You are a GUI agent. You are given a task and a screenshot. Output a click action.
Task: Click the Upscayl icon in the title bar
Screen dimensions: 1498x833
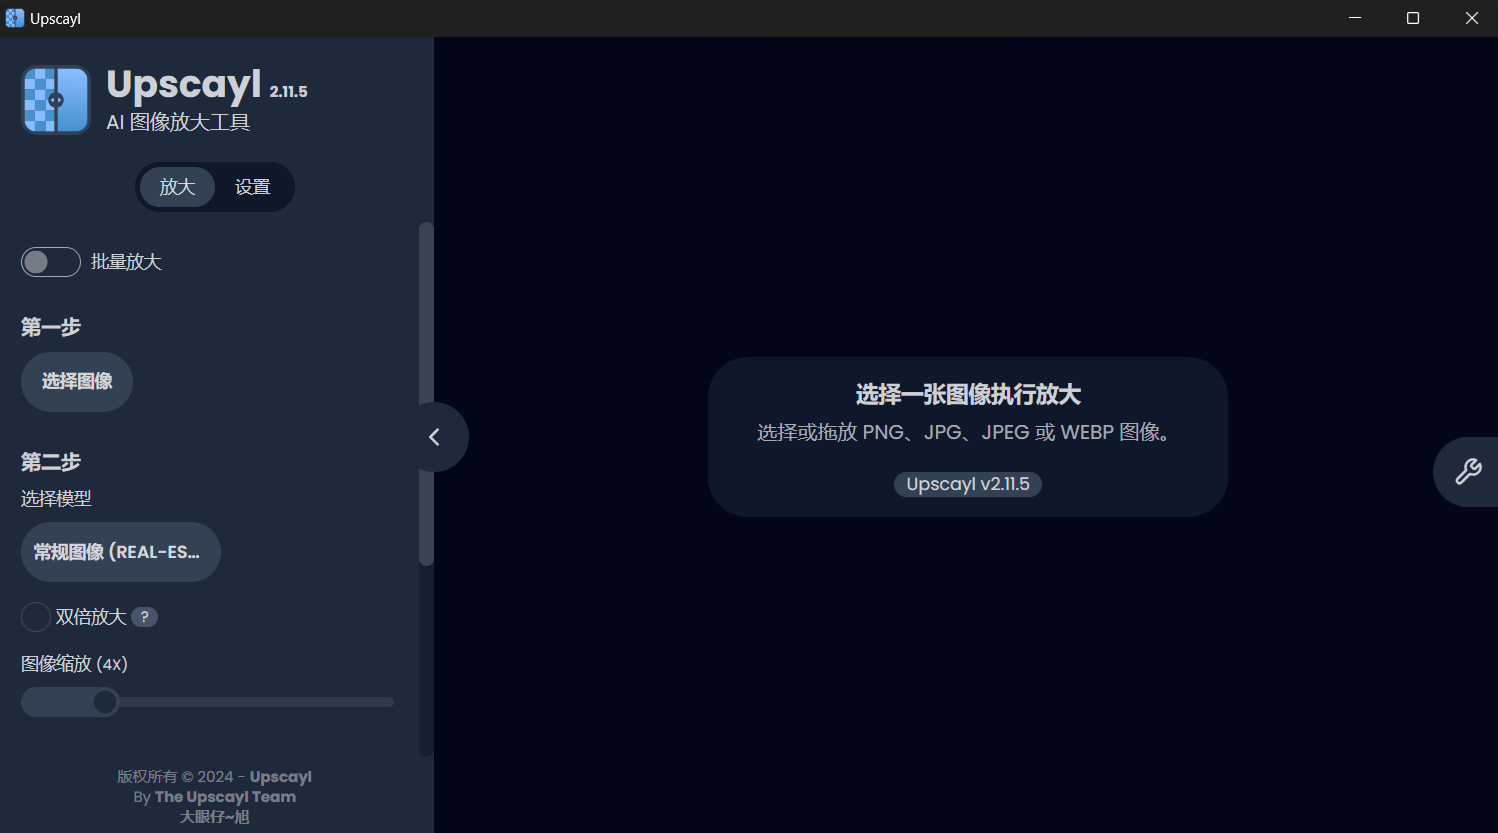pos(14,18)
